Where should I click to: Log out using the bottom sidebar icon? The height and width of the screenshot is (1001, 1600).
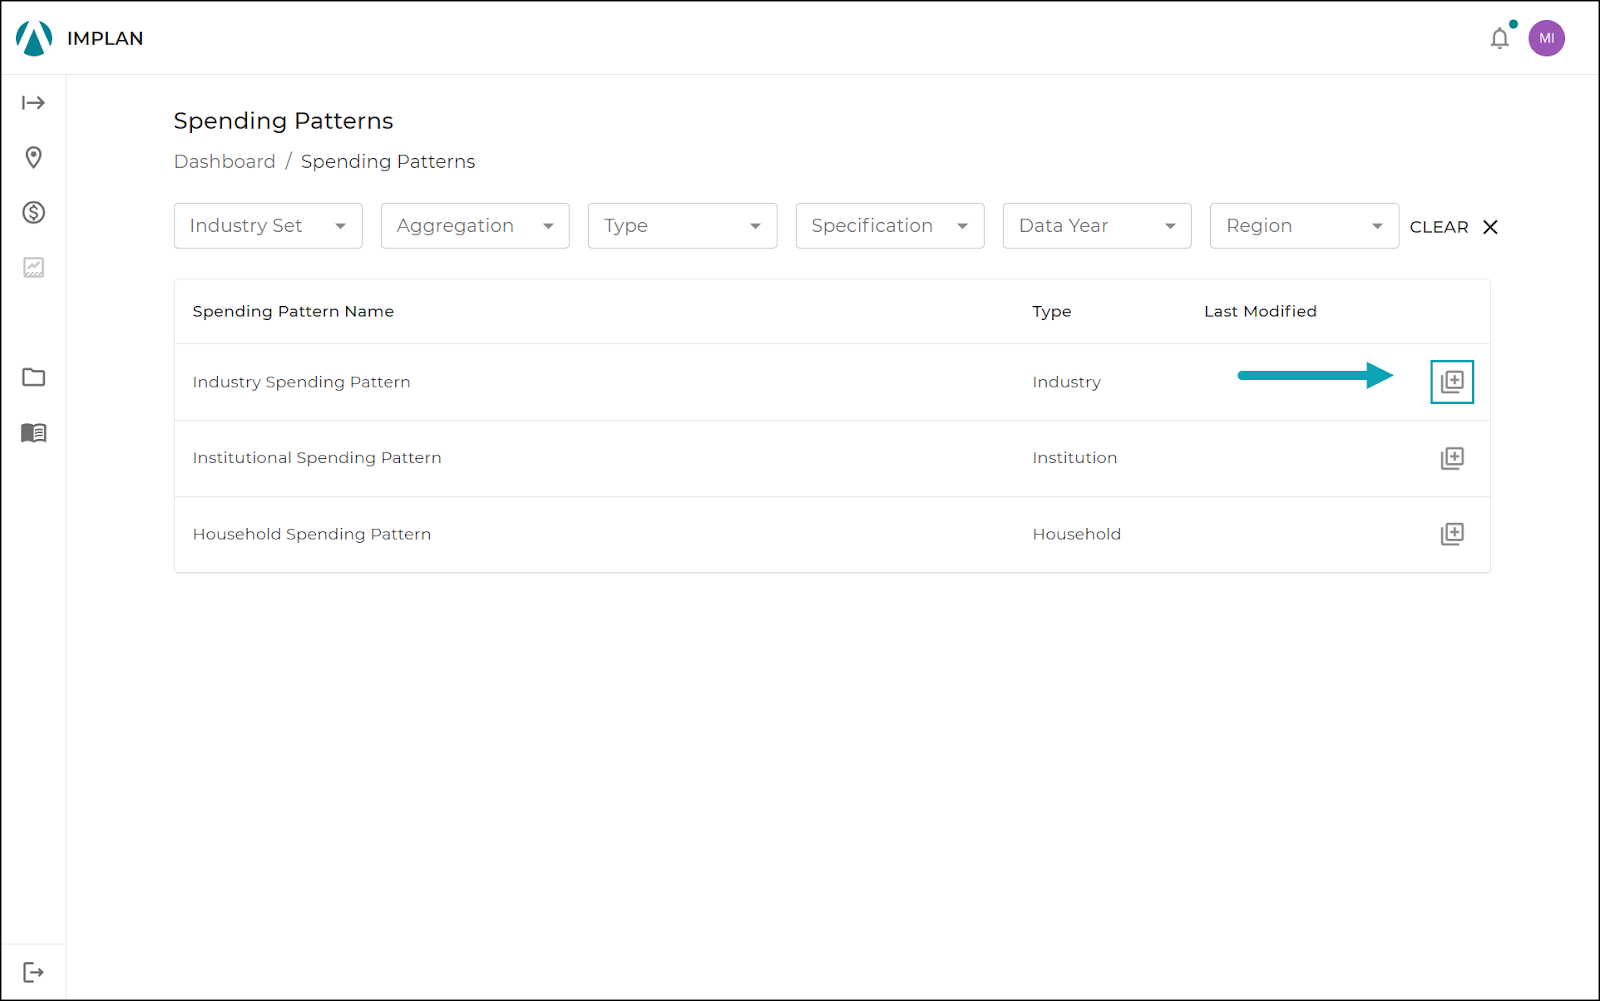point(33,970)
